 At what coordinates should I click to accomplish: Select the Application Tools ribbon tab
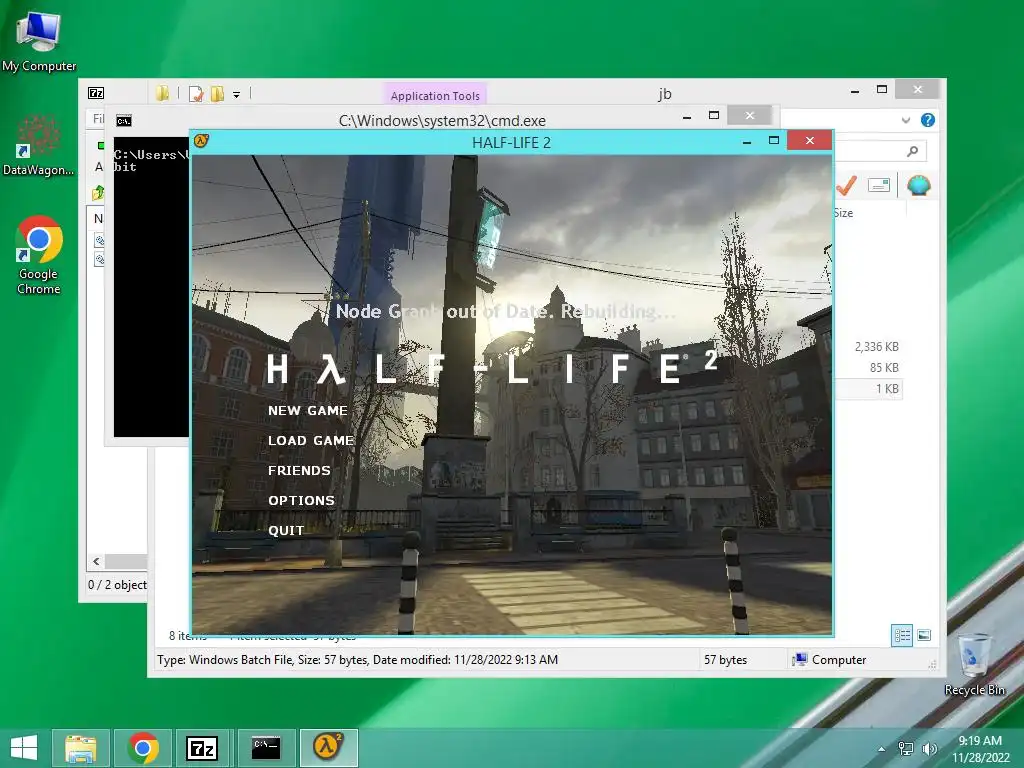tap(435, 95)
